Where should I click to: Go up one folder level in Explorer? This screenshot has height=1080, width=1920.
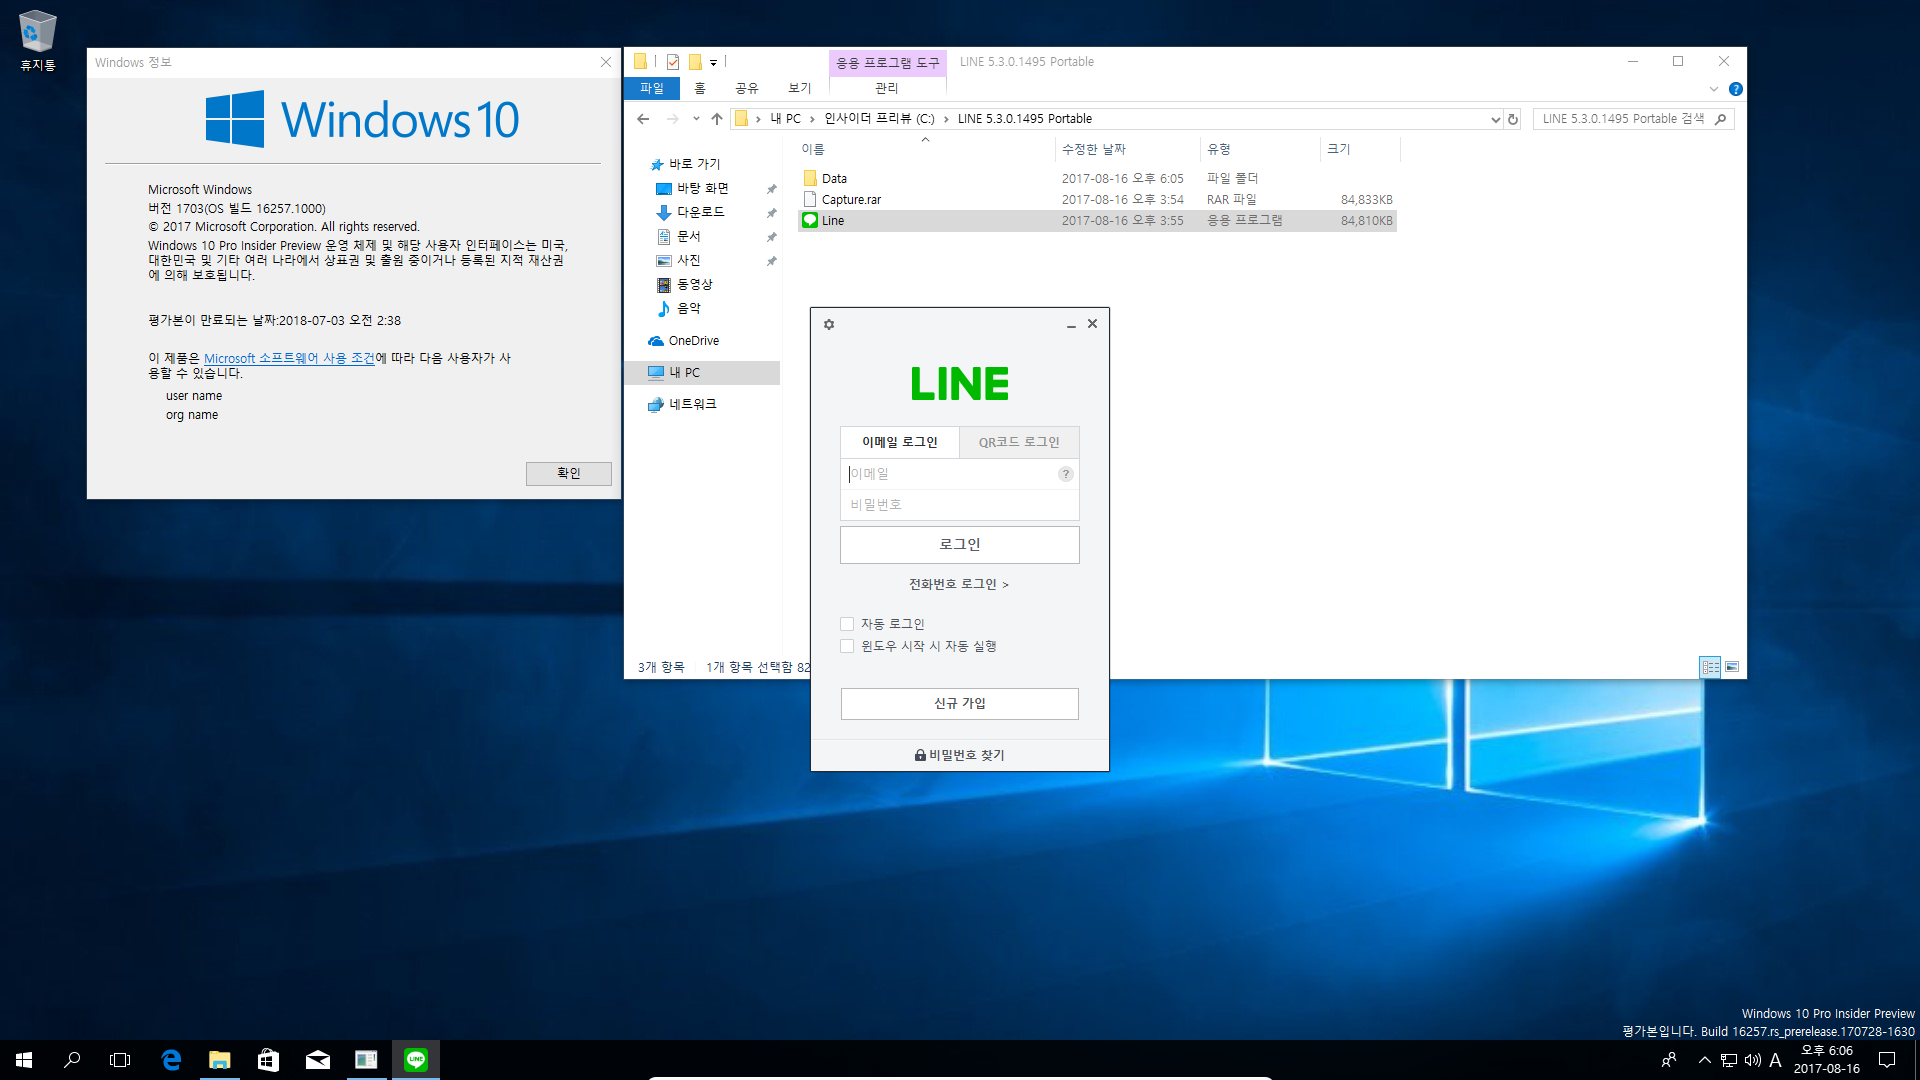[717, 119]
